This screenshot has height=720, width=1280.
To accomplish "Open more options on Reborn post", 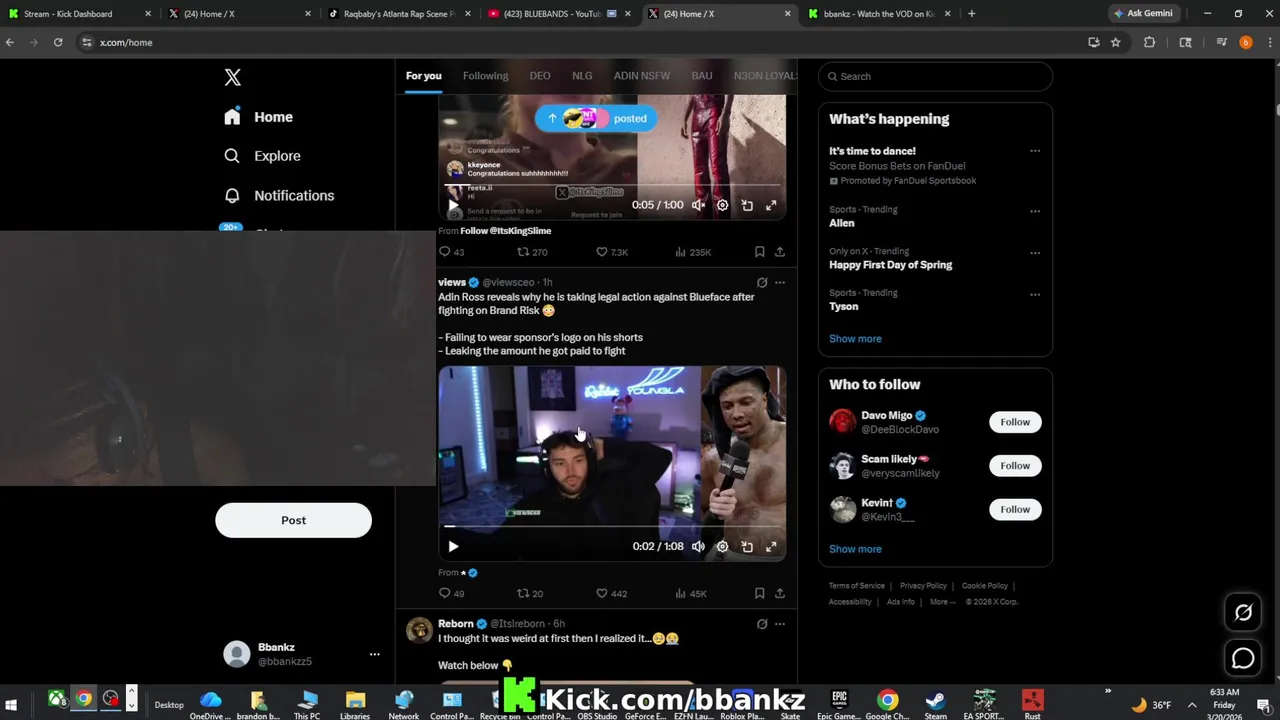I will point(780,624).
